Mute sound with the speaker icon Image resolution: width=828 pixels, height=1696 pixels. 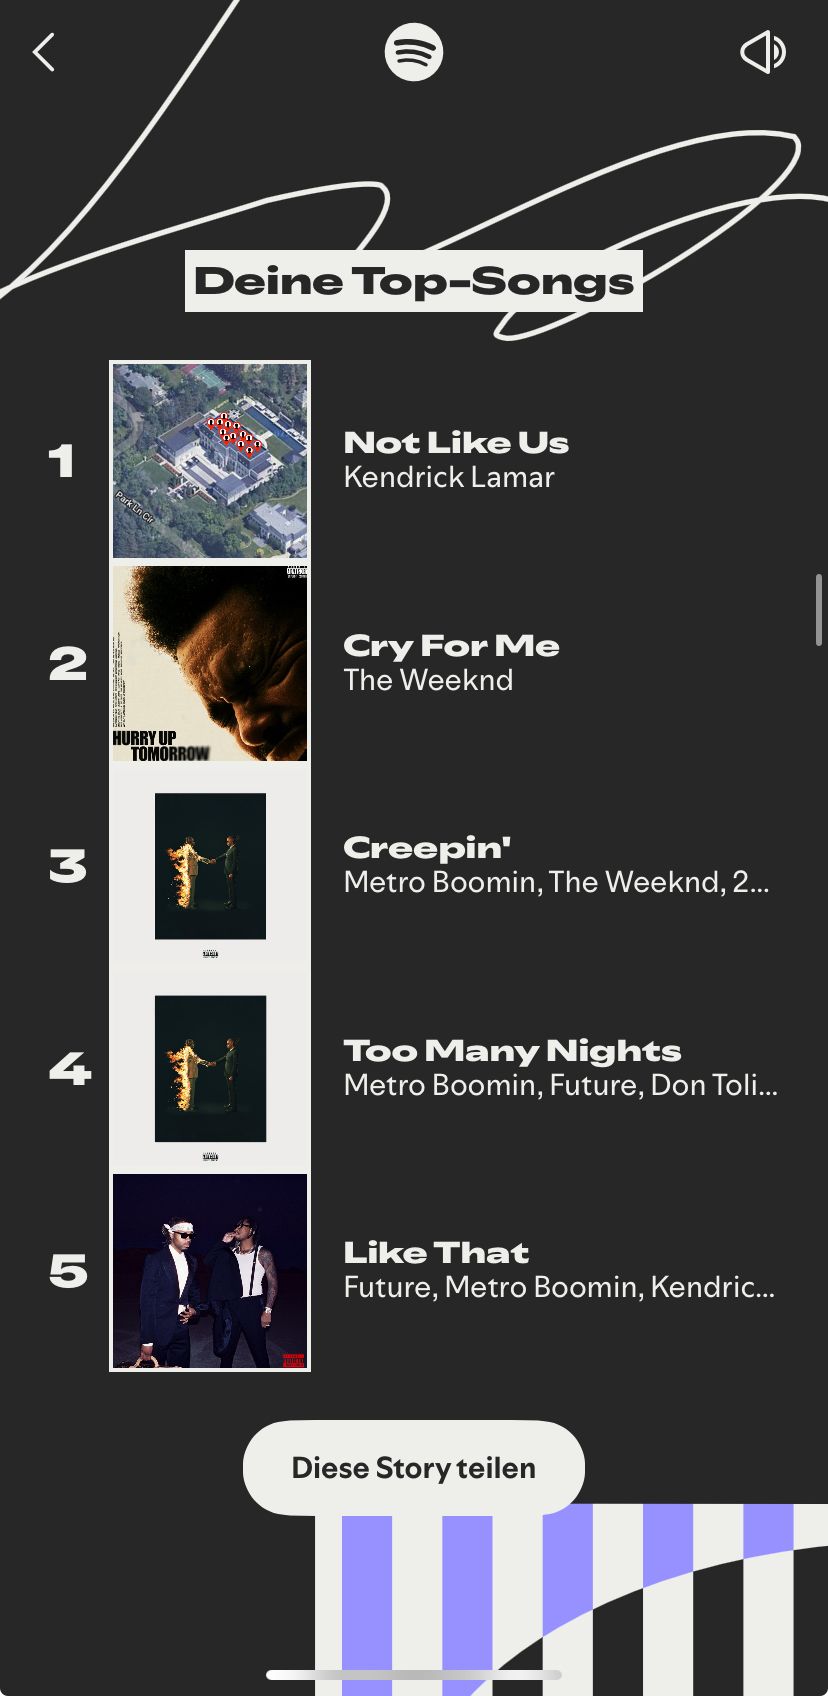pyautogui.click(x=763, y=52)
